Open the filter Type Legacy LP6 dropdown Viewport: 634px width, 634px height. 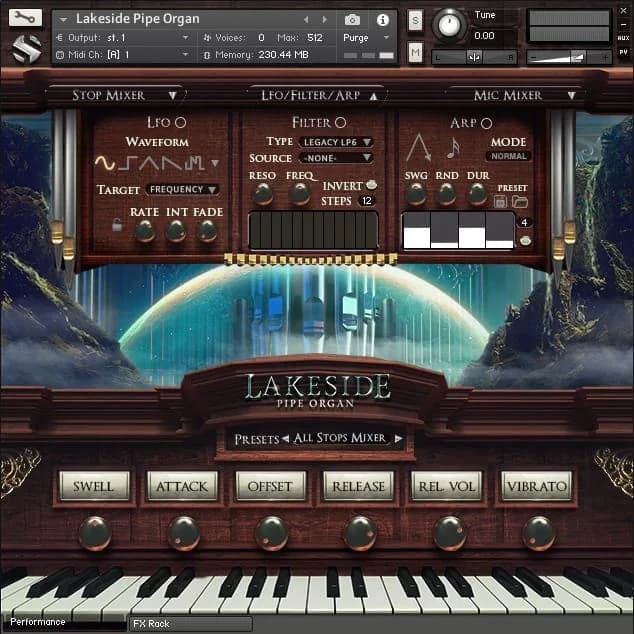click(x=336, y=142)
